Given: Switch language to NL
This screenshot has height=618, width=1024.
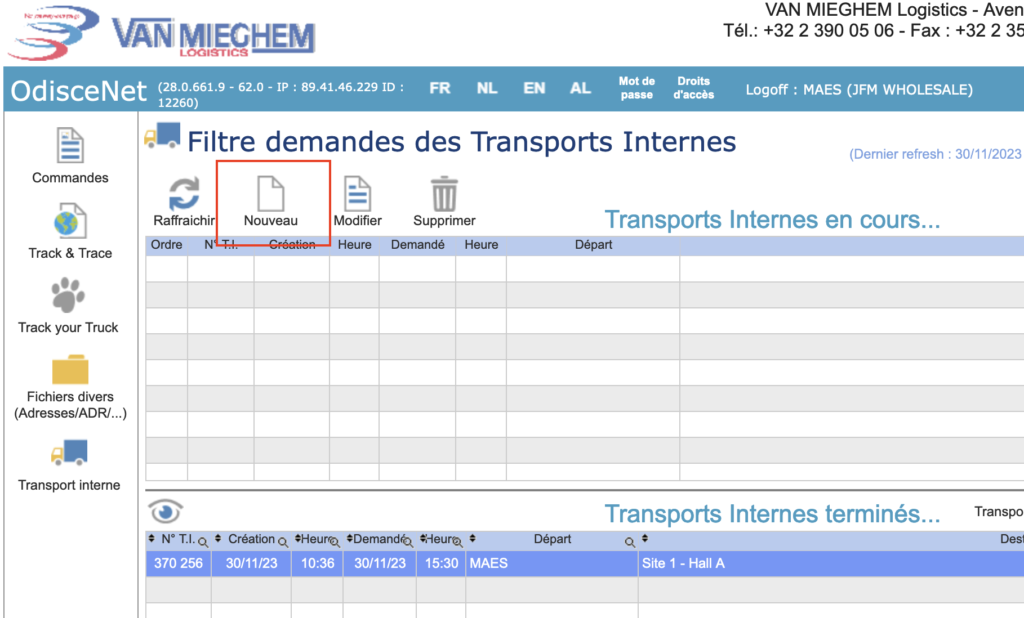Looking at the screenshot, I should point(487,88).
